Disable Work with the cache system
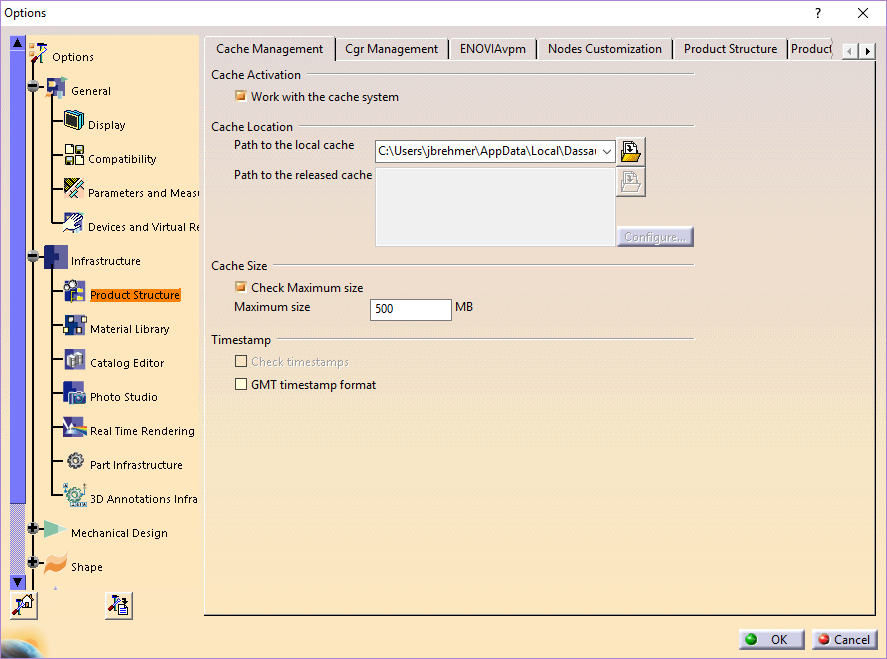This screenshot has height=659, width=887. coord(240,96)
